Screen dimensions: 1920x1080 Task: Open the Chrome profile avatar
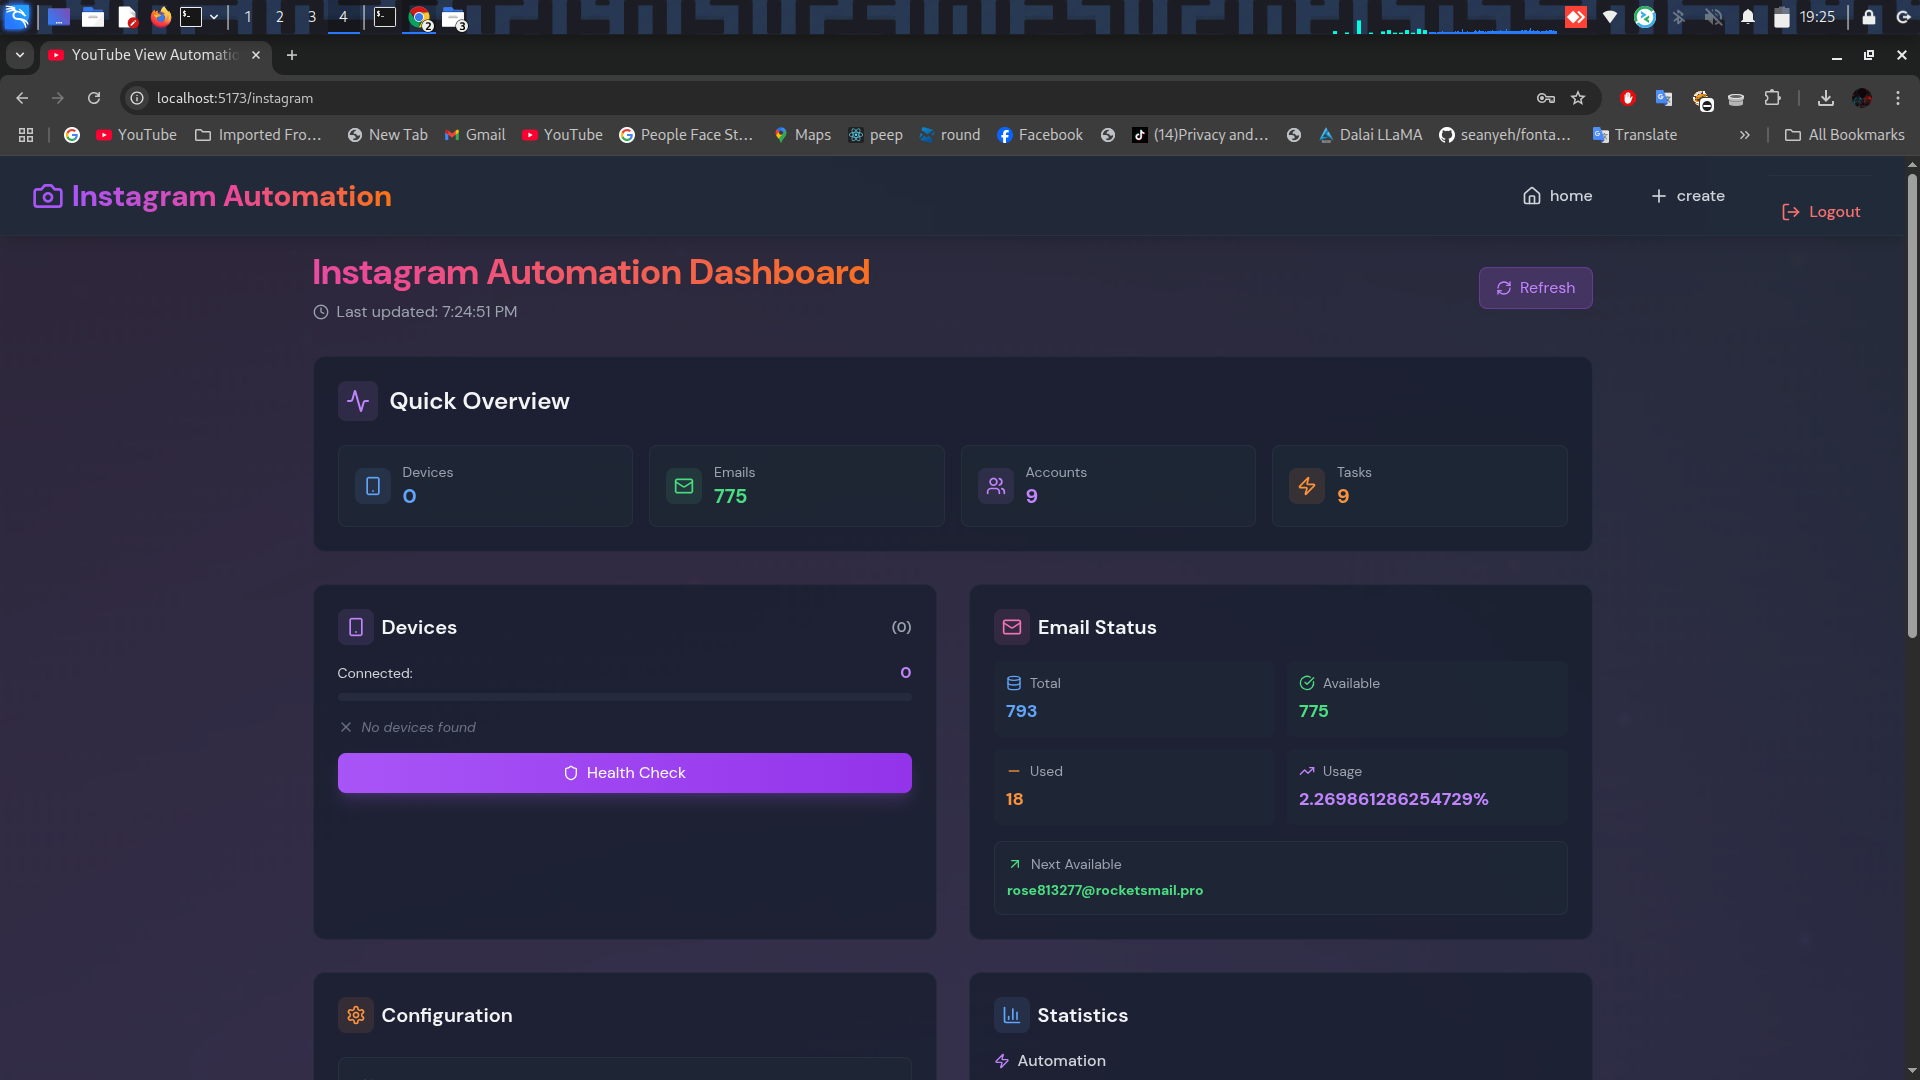pyautogui.click(x=1862, y=98)
